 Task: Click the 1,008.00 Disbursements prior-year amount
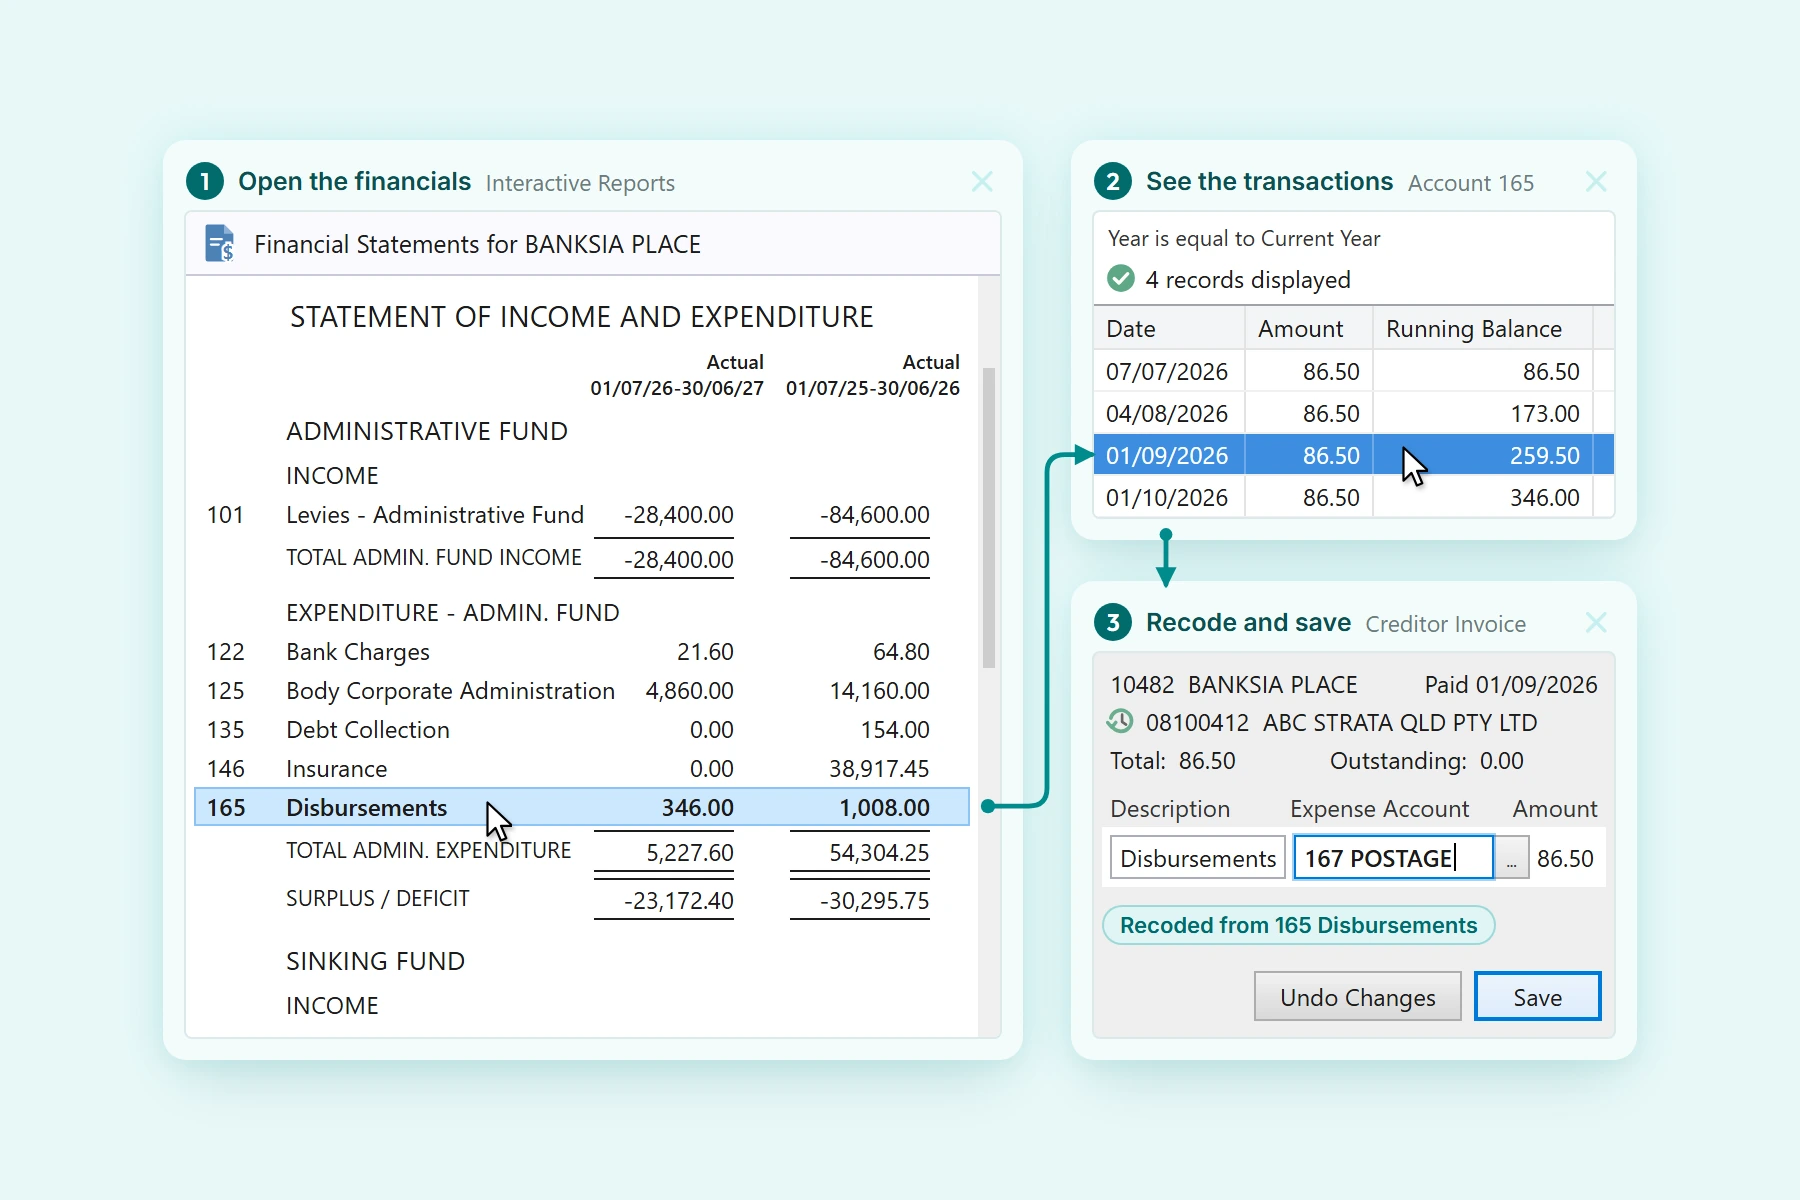(x=884, y=807)
